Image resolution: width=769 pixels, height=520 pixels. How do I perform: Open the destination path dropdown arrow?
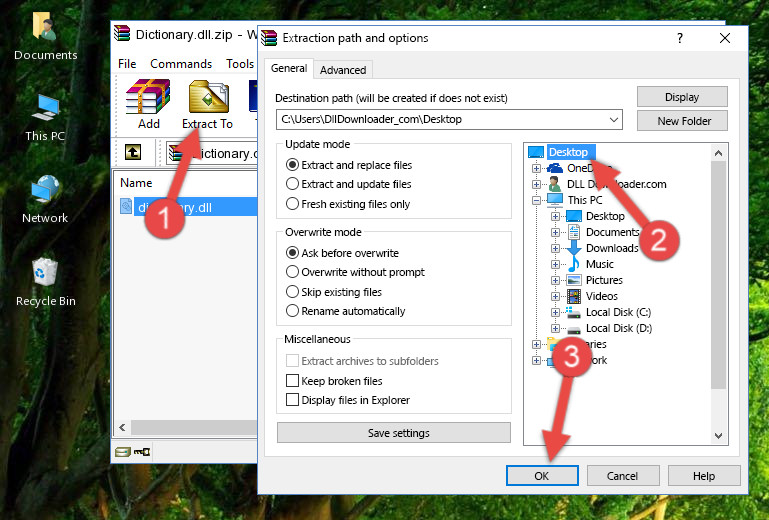point(614,120)
